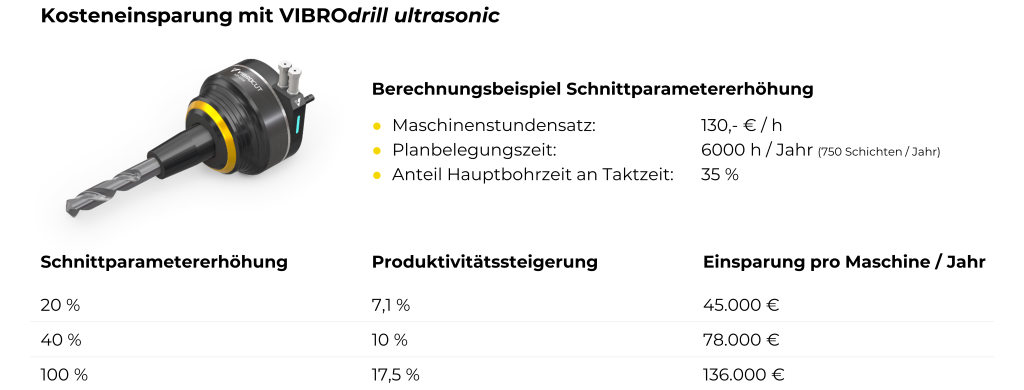Click the Kosteneinsparung mit VIBROdrill ultrasonic heading
The width and height of the screenshot is (1024, 390).
coord(270,16)
